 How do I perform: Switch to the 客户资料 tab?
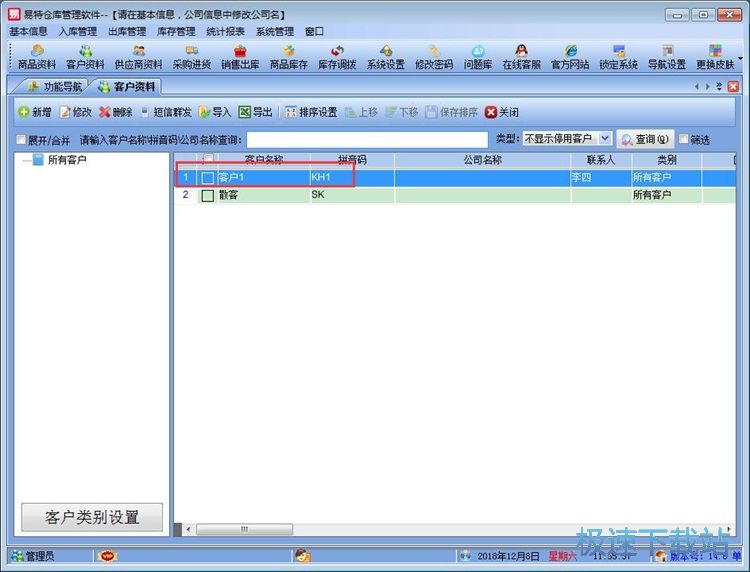[x=127, y=87]
